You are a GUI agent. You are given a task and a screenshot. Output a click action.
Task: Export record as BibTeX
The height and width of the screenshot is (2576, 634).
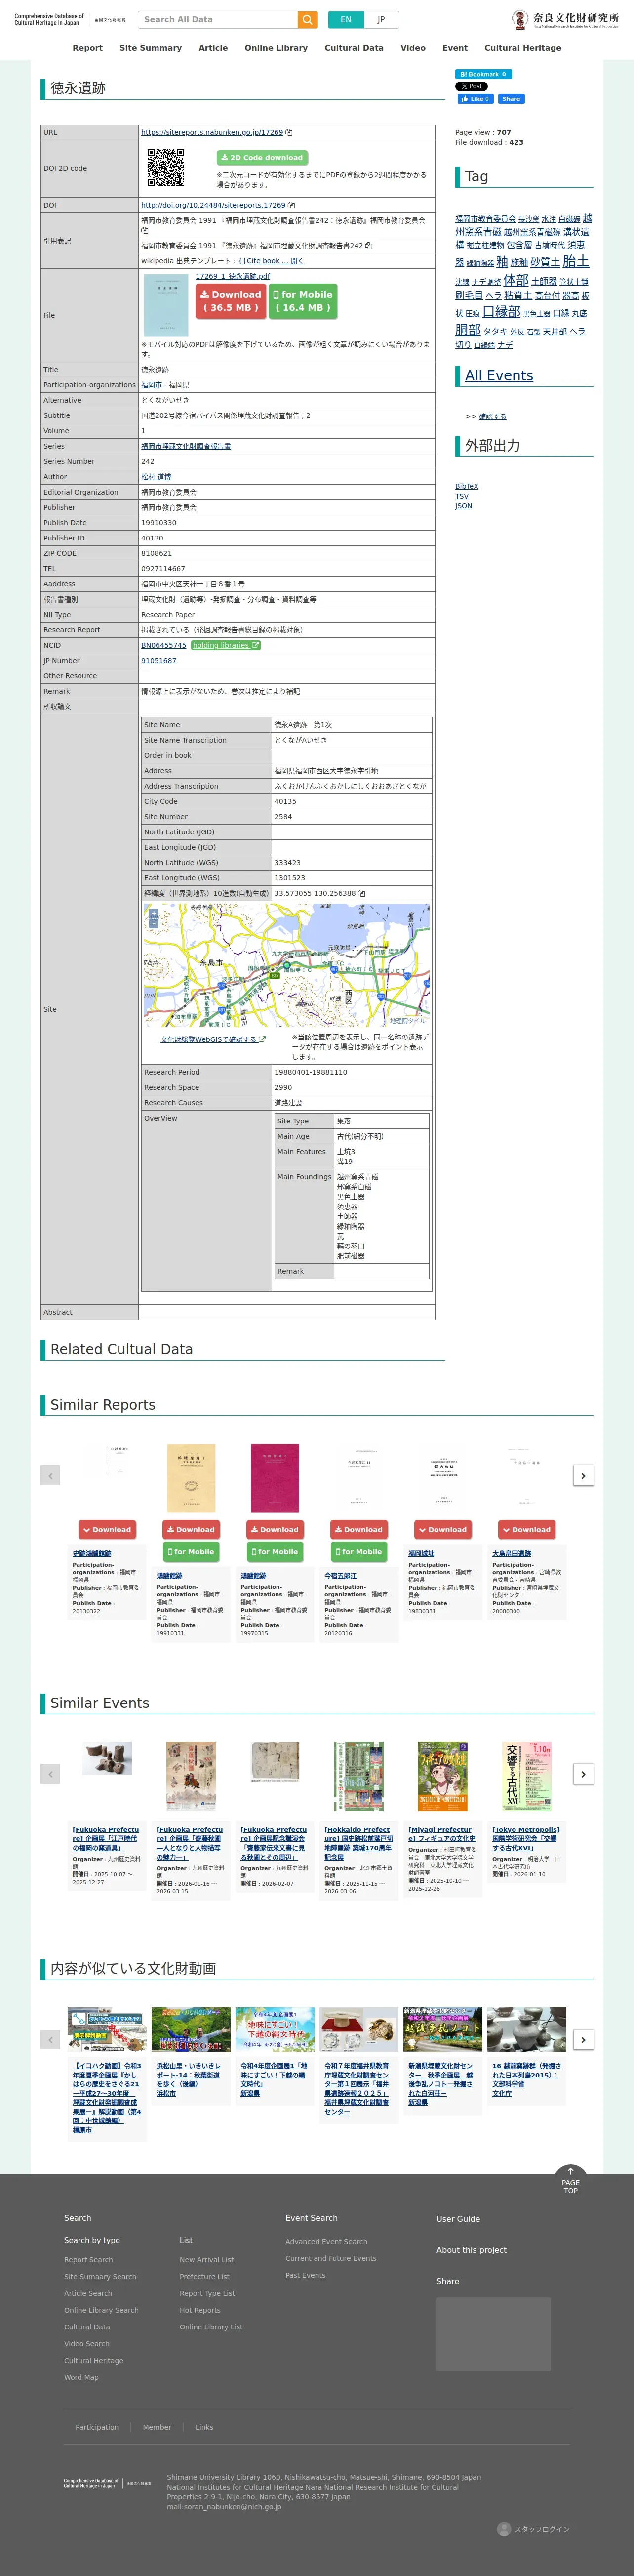466,487
